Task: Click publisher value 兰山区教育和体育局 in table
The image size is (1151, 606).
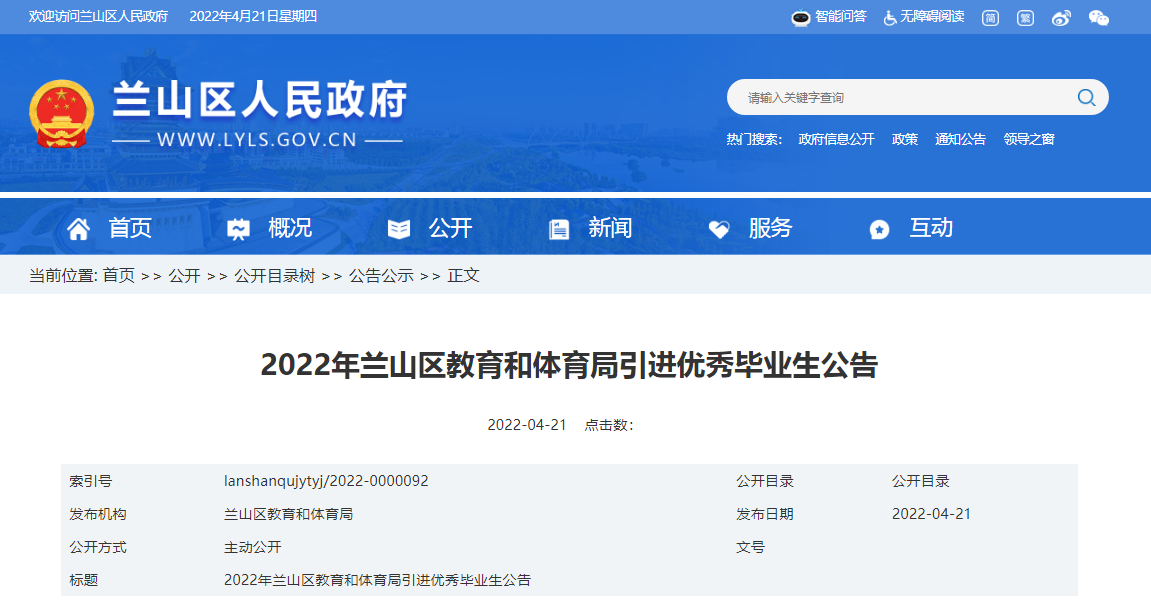Action: tap(288, 514)
